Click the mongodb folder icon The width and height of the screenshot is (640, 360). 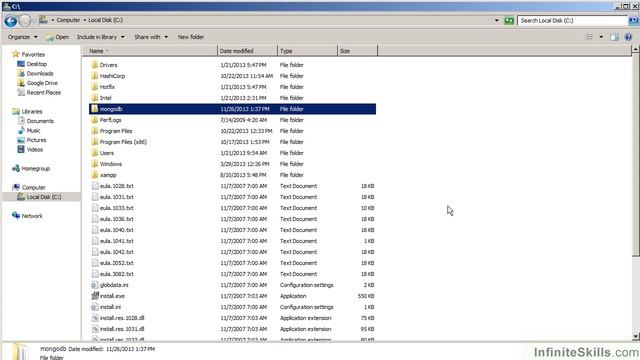pyautogui.click(x=95, y=109)
